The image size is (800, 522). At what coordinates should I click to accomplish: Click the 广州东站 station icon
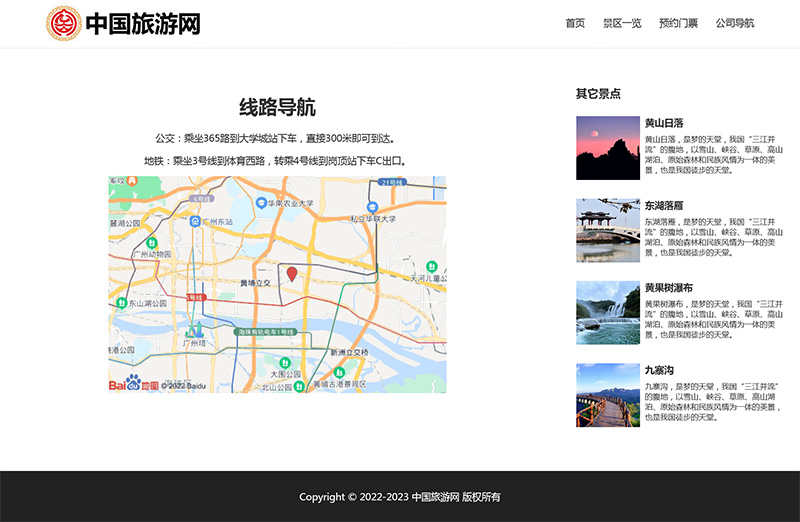coord(196,222)
